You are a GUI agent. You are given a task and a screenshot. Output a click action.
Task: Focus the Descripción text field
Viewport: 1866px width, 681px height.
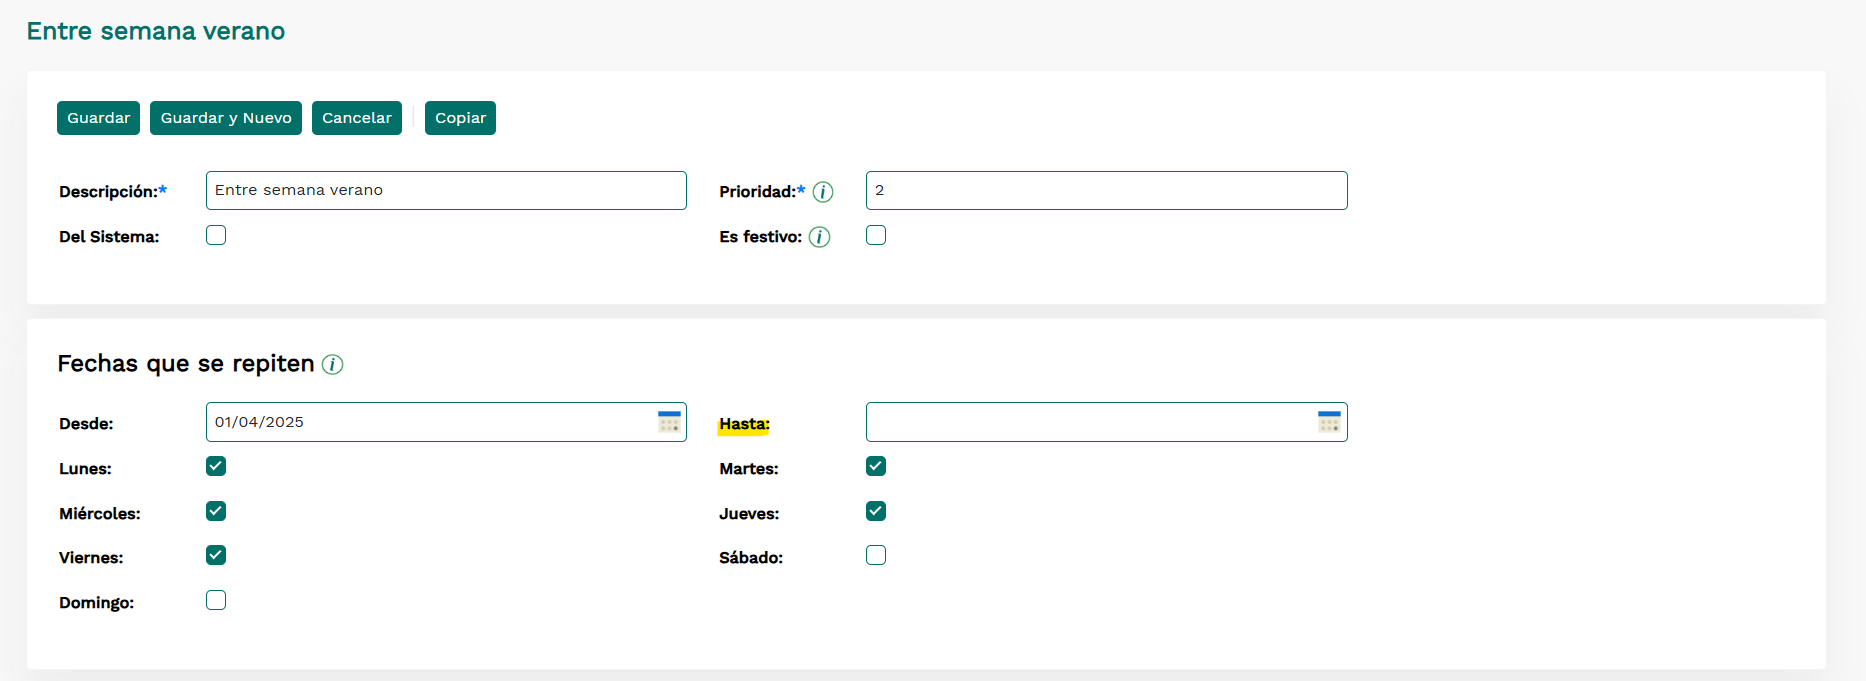(x=446, y=190)
